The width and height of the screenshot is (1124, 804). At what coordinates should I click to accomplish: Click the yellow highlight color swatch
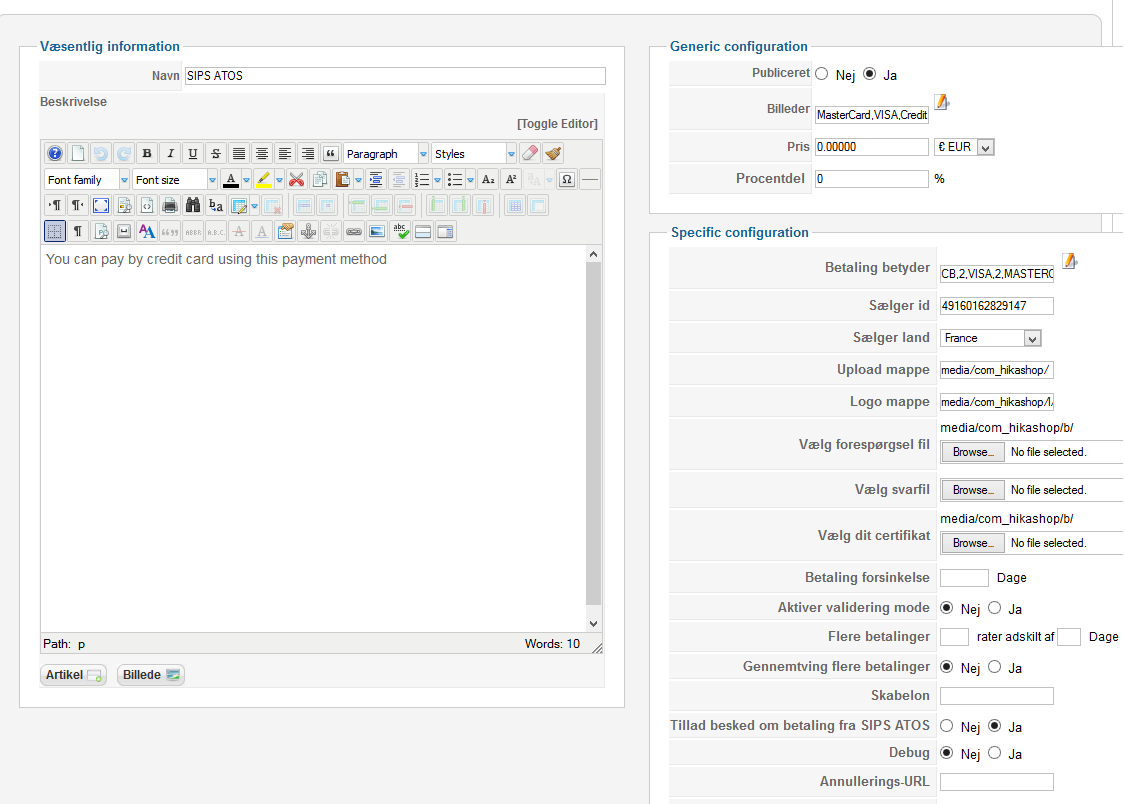coord(264,180)
